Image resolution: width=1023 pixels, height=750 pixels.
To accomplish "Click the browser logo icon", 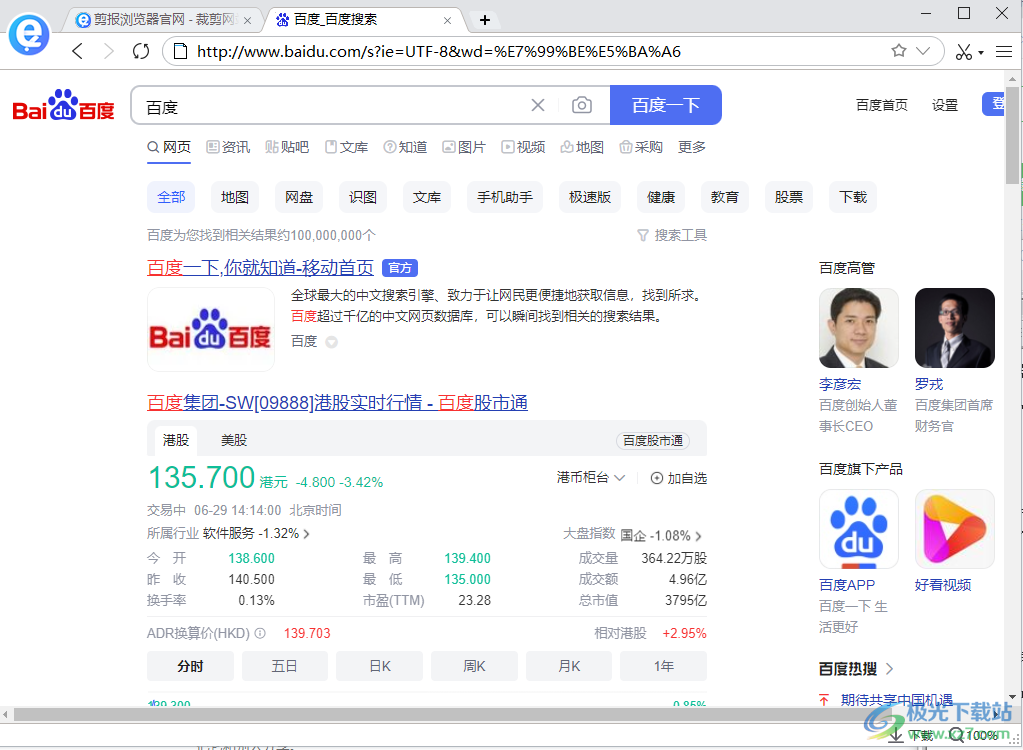I will [x=29, y=34].
